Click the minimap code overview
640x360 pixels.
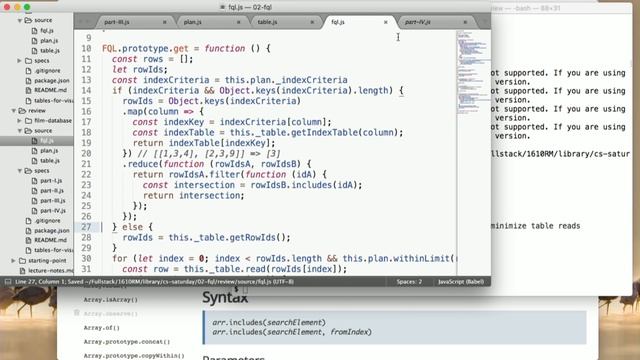pyautogui.click(x=473, y=73)
